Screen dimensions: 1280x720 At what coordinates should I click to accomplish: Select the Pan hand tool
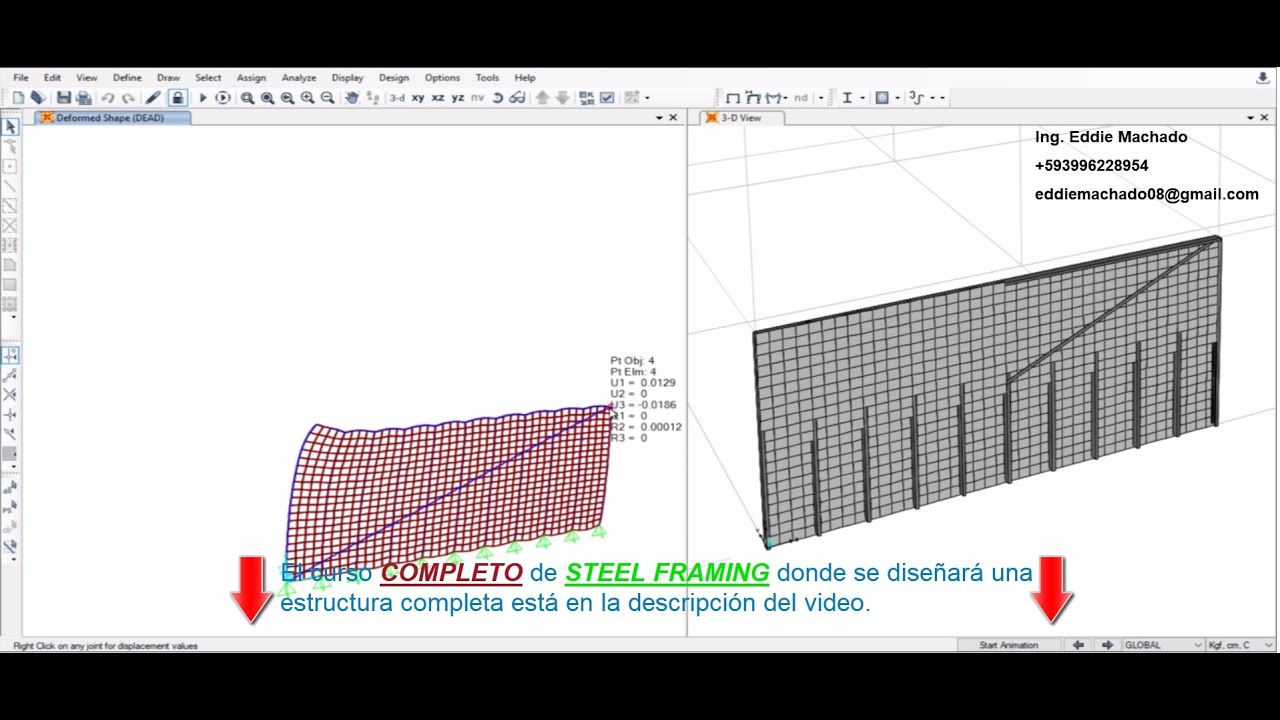pos(352,98)
